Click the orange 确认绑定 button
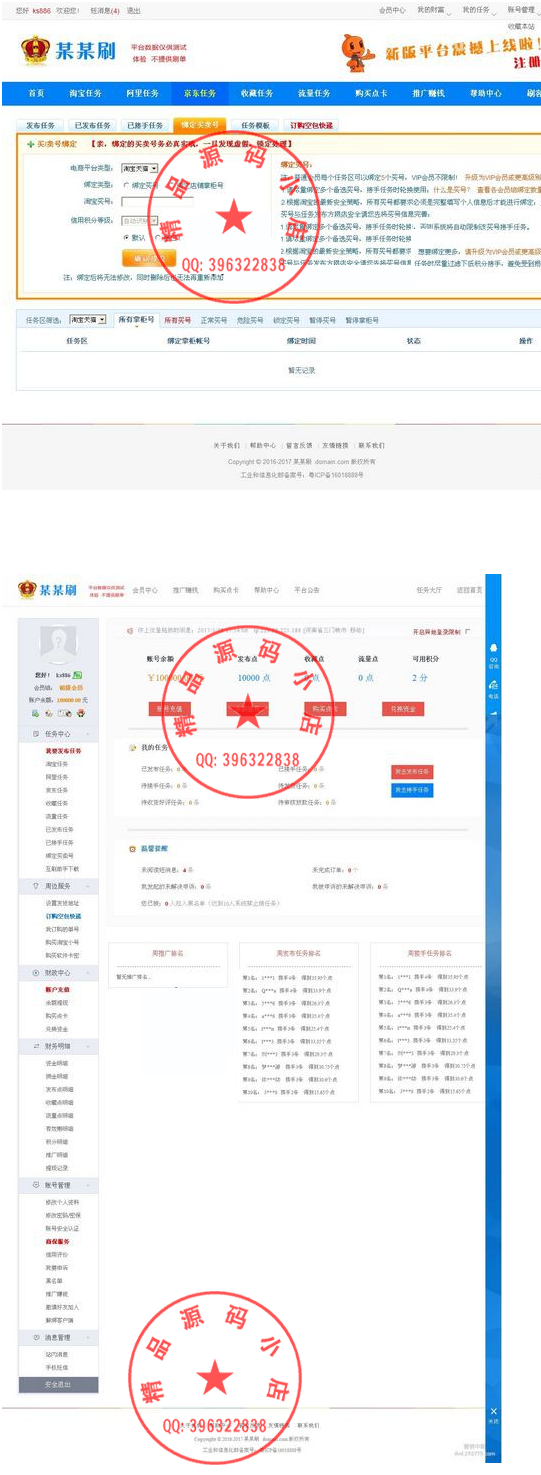Viewport: 541px width, 1475px height. (x=148, y=257)
